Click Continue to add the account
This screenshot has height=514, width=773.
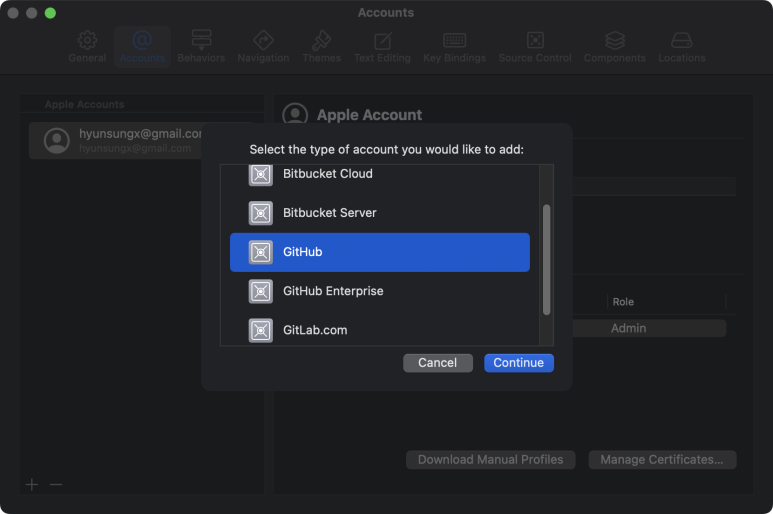[x=519, y=363]
